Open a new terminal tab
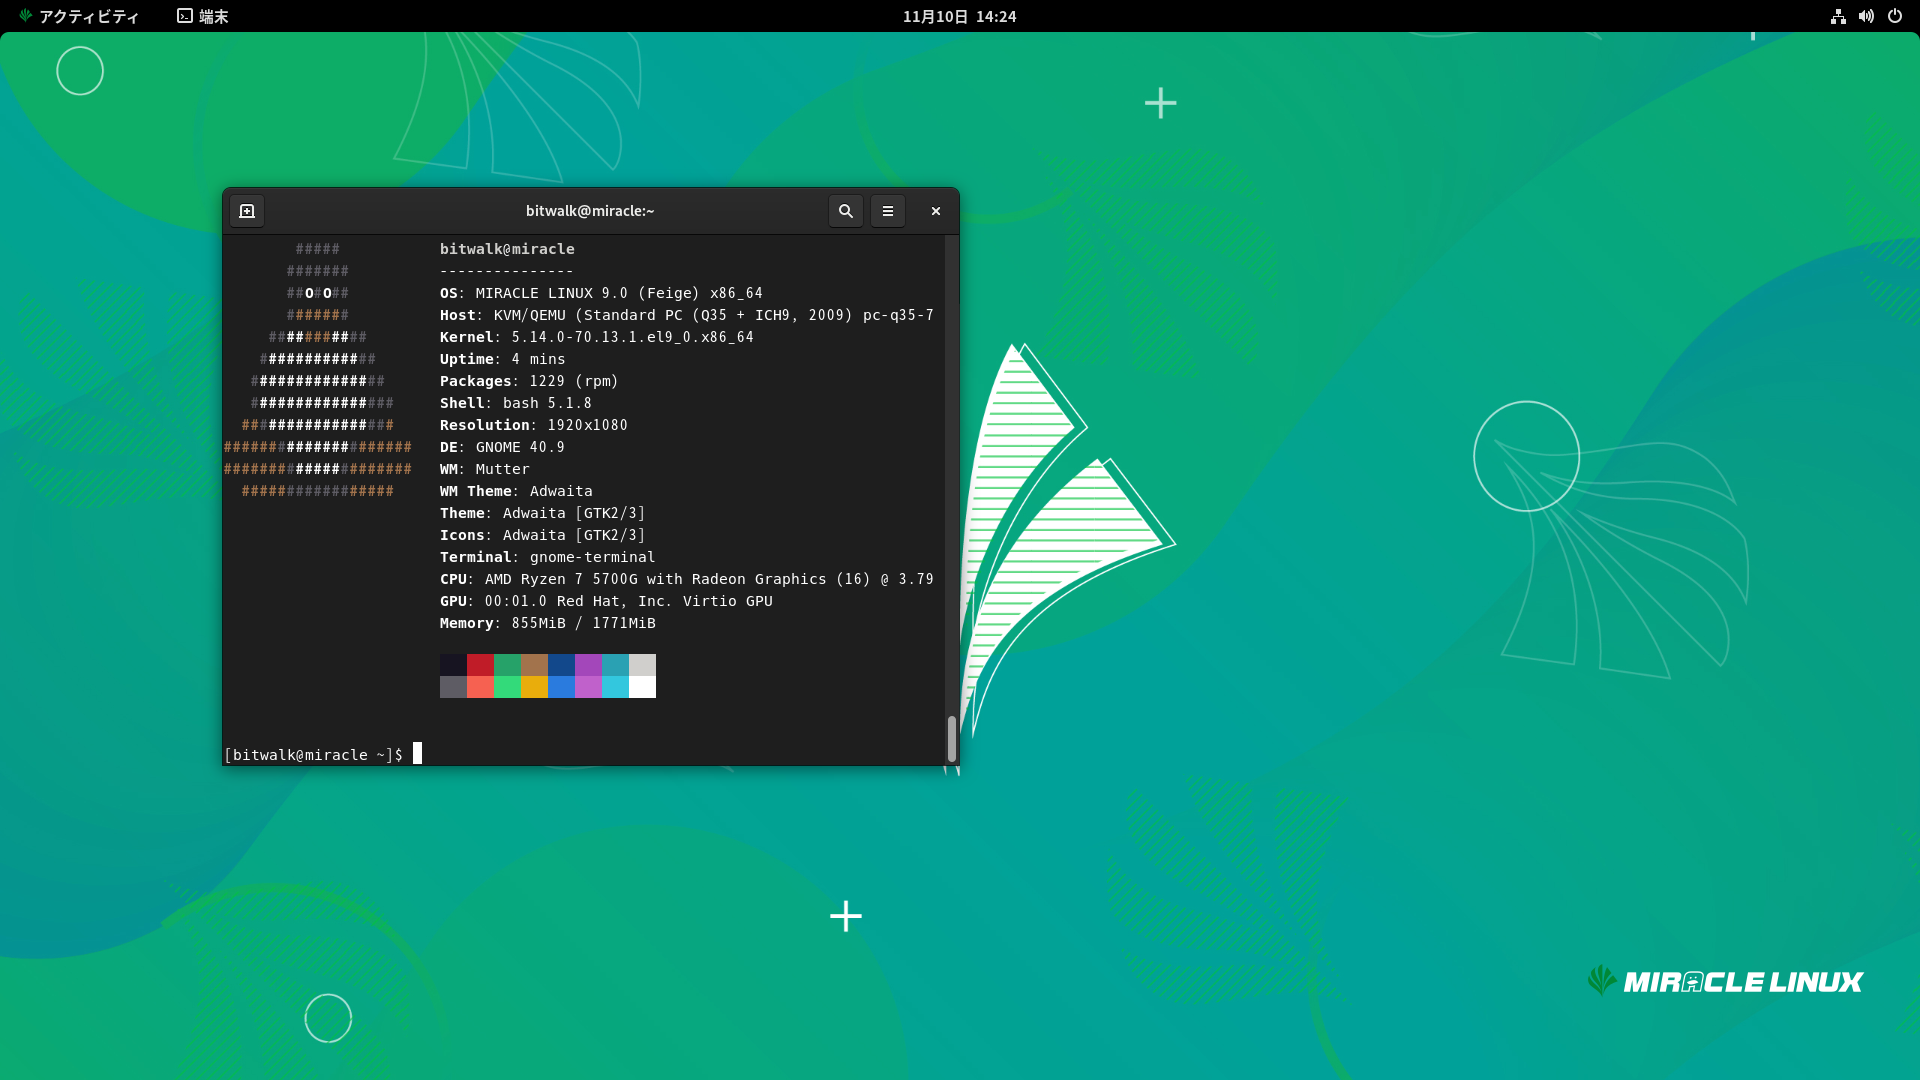 click(x=247, y=211)
